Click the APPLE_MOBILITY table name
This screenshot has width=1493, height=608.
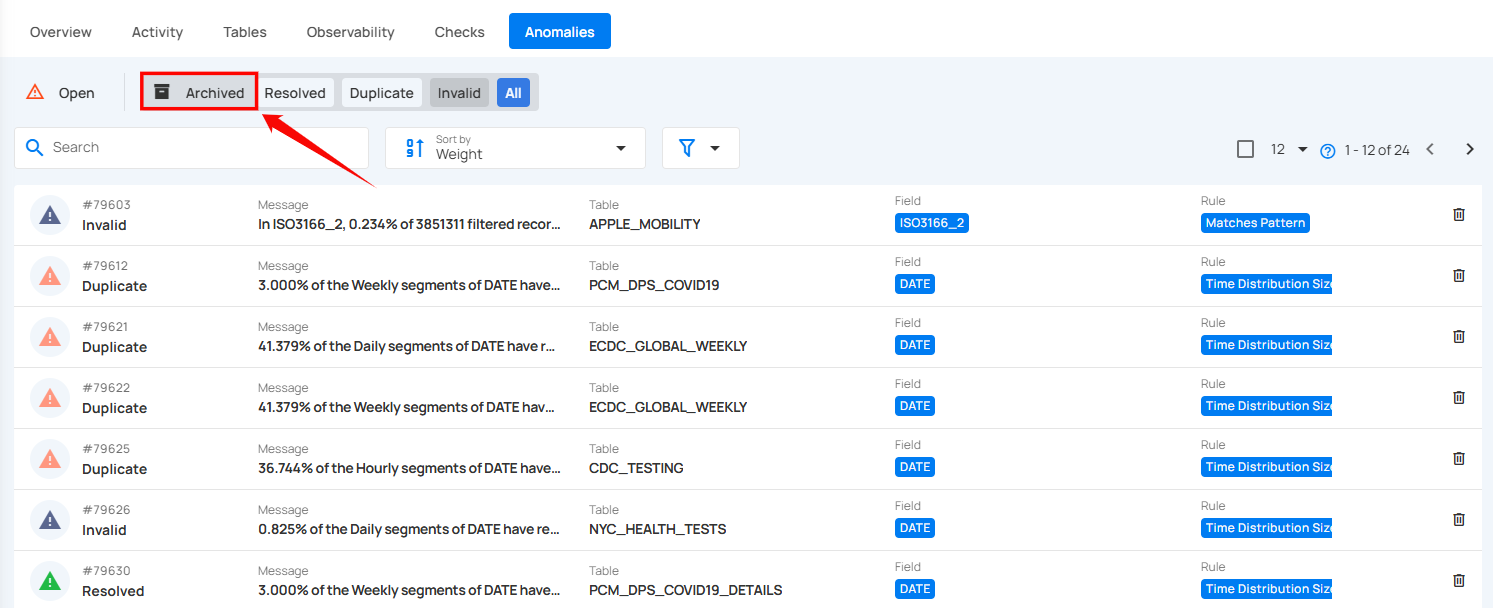pos(645,224)
